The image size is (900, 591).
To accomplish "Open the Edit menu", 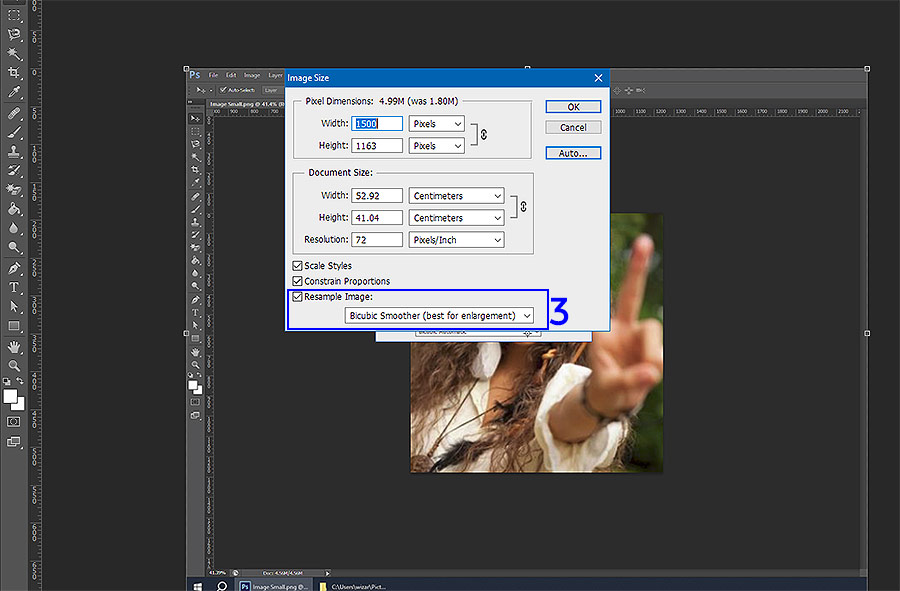I will click(231, 75).
